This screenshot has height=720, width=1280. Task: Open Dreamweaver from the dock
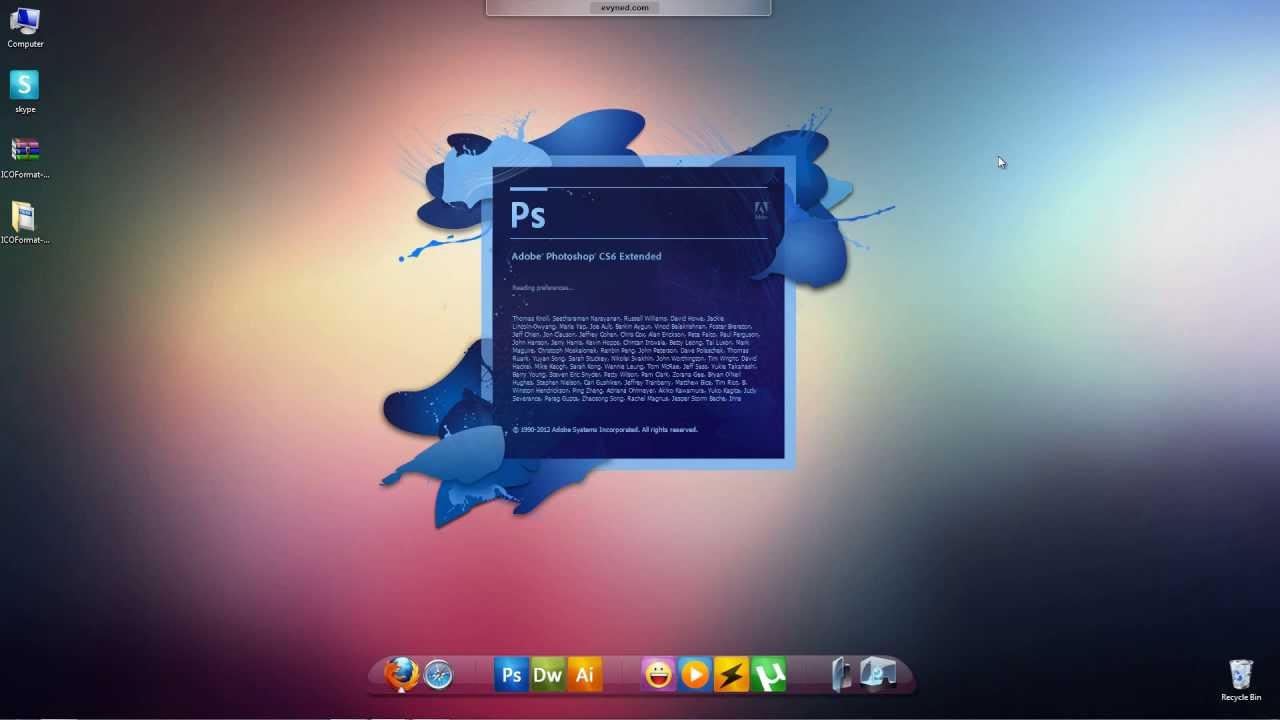[x=547, y=675]
